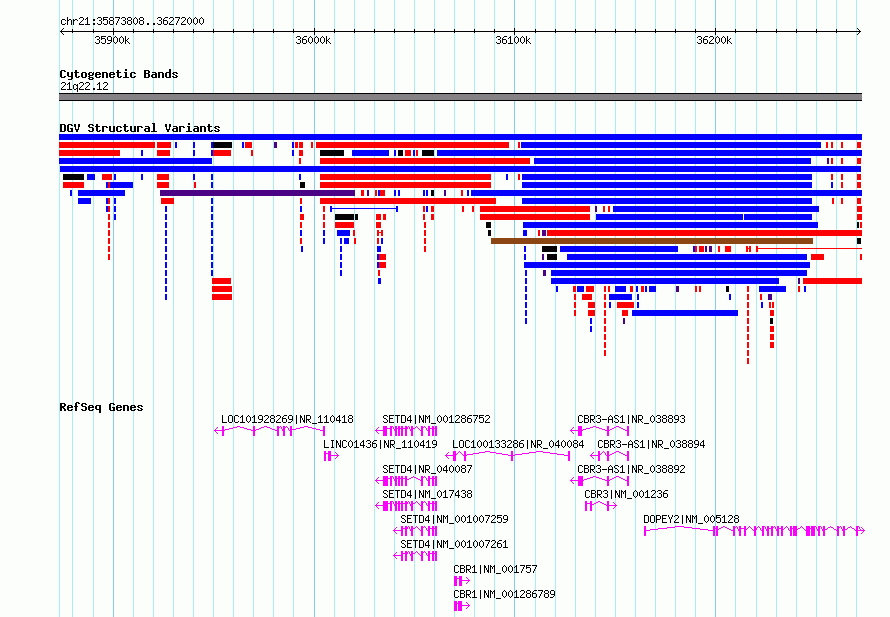
Task: Click the LOC100133286|NR_040084 gene label
Action: click(518, 444)
